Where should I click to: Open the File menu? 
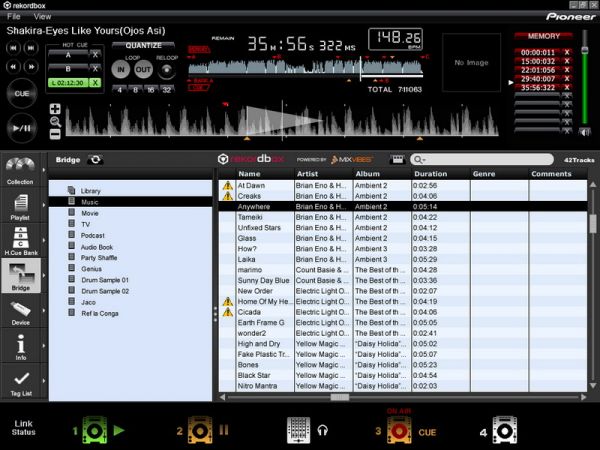[x=14, y=16]
